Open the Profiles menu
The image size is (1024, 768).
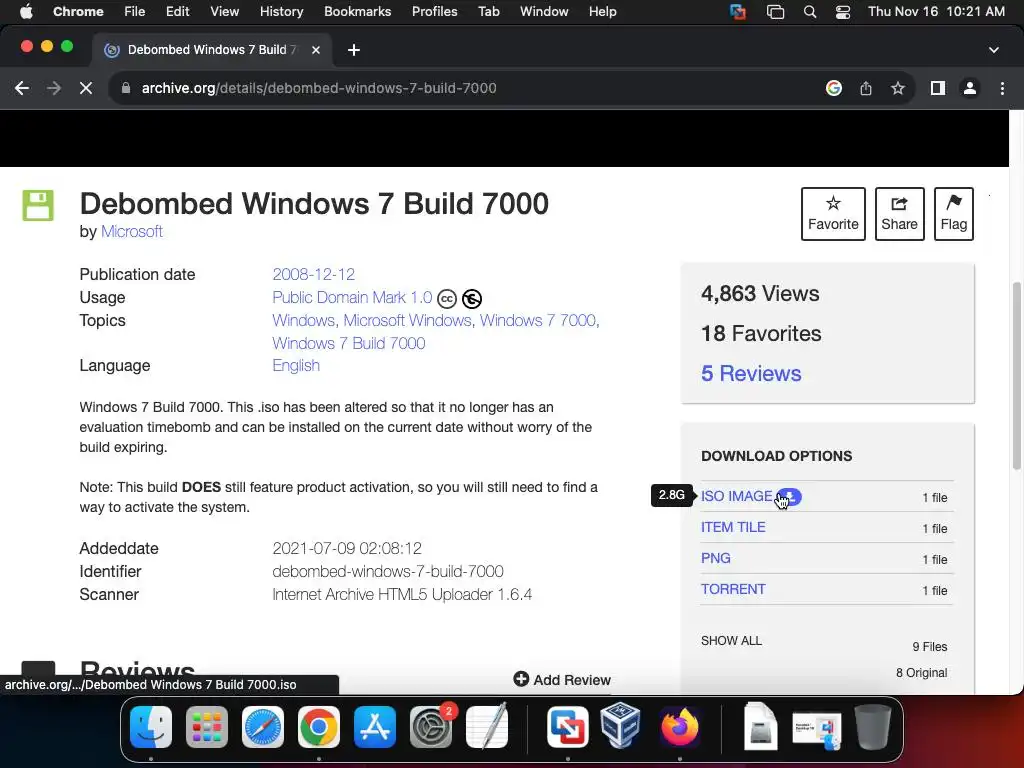pyautogui.click(x=434, y=11)
